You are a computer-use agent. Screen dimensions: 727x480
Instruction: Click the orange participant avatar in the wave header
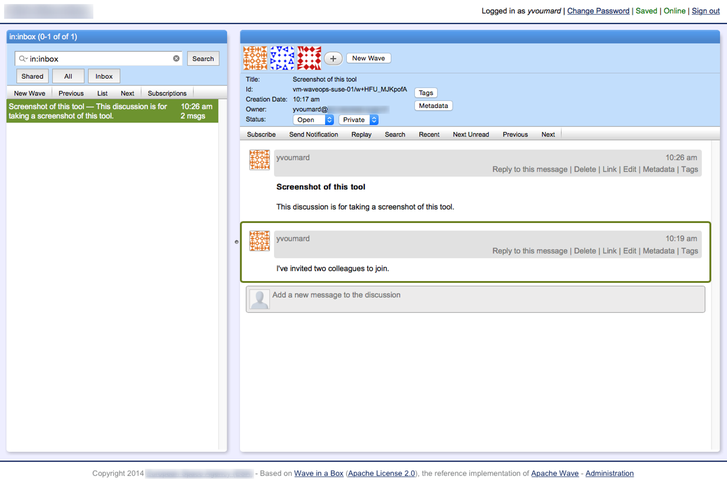(x=257, y=58)
